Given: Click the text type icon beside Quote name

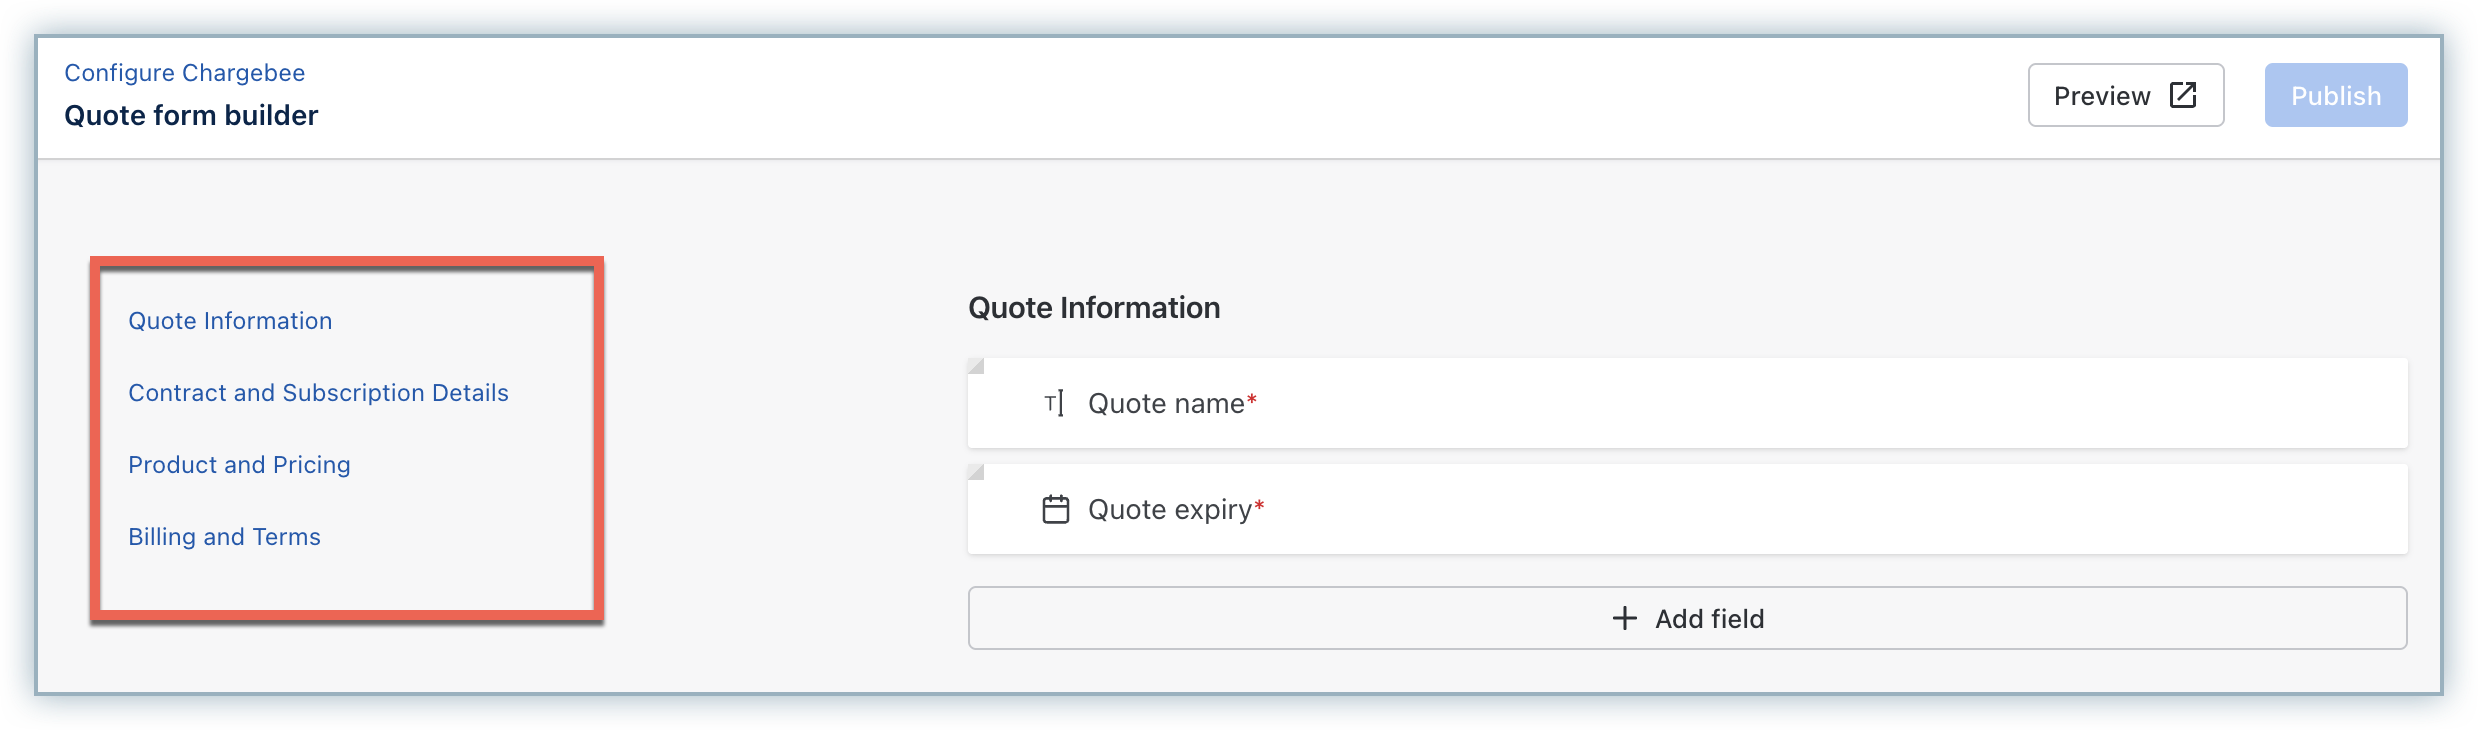Looking at the screenshot, I should pos(1054,403).
